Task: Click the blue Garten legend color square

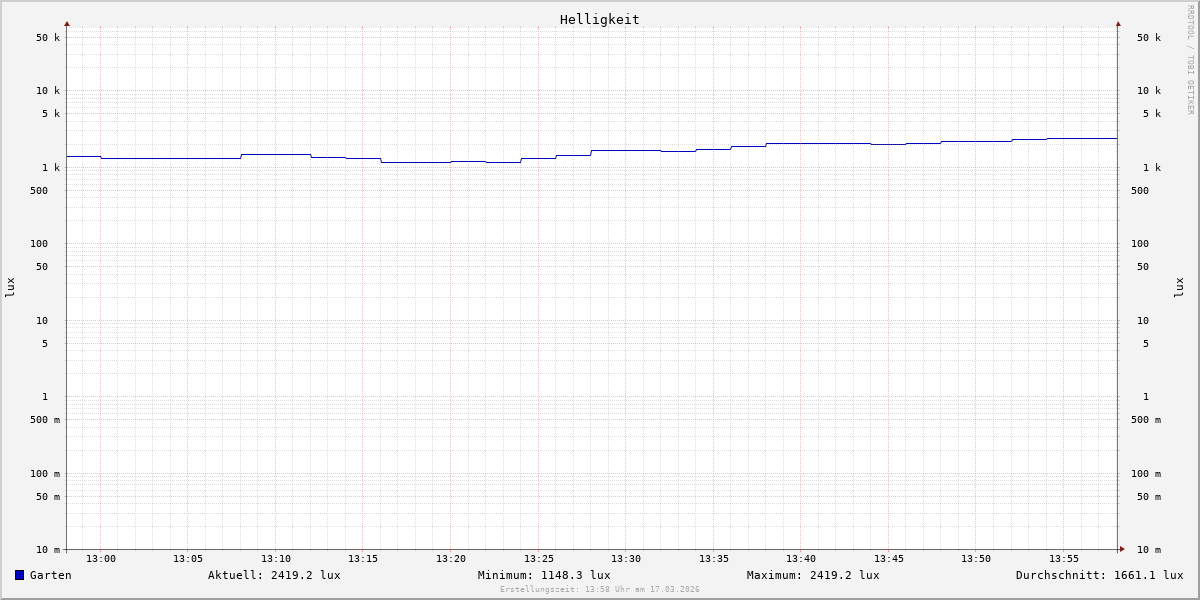Action: tap(19, 575)
